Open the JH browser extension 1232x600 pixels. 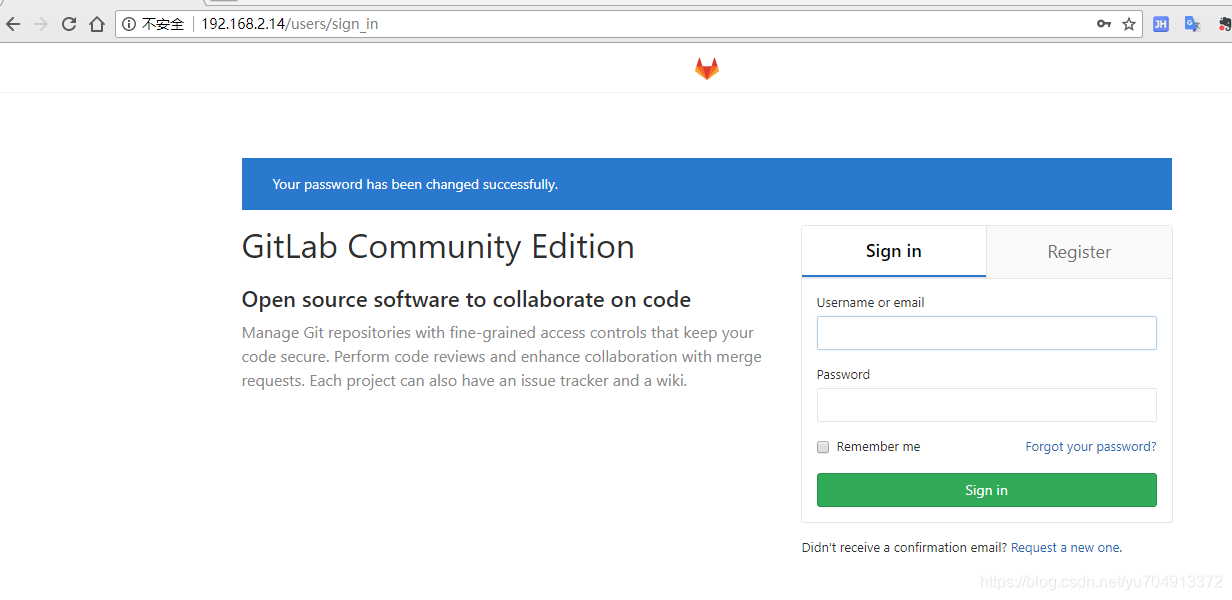[1161, 24]
